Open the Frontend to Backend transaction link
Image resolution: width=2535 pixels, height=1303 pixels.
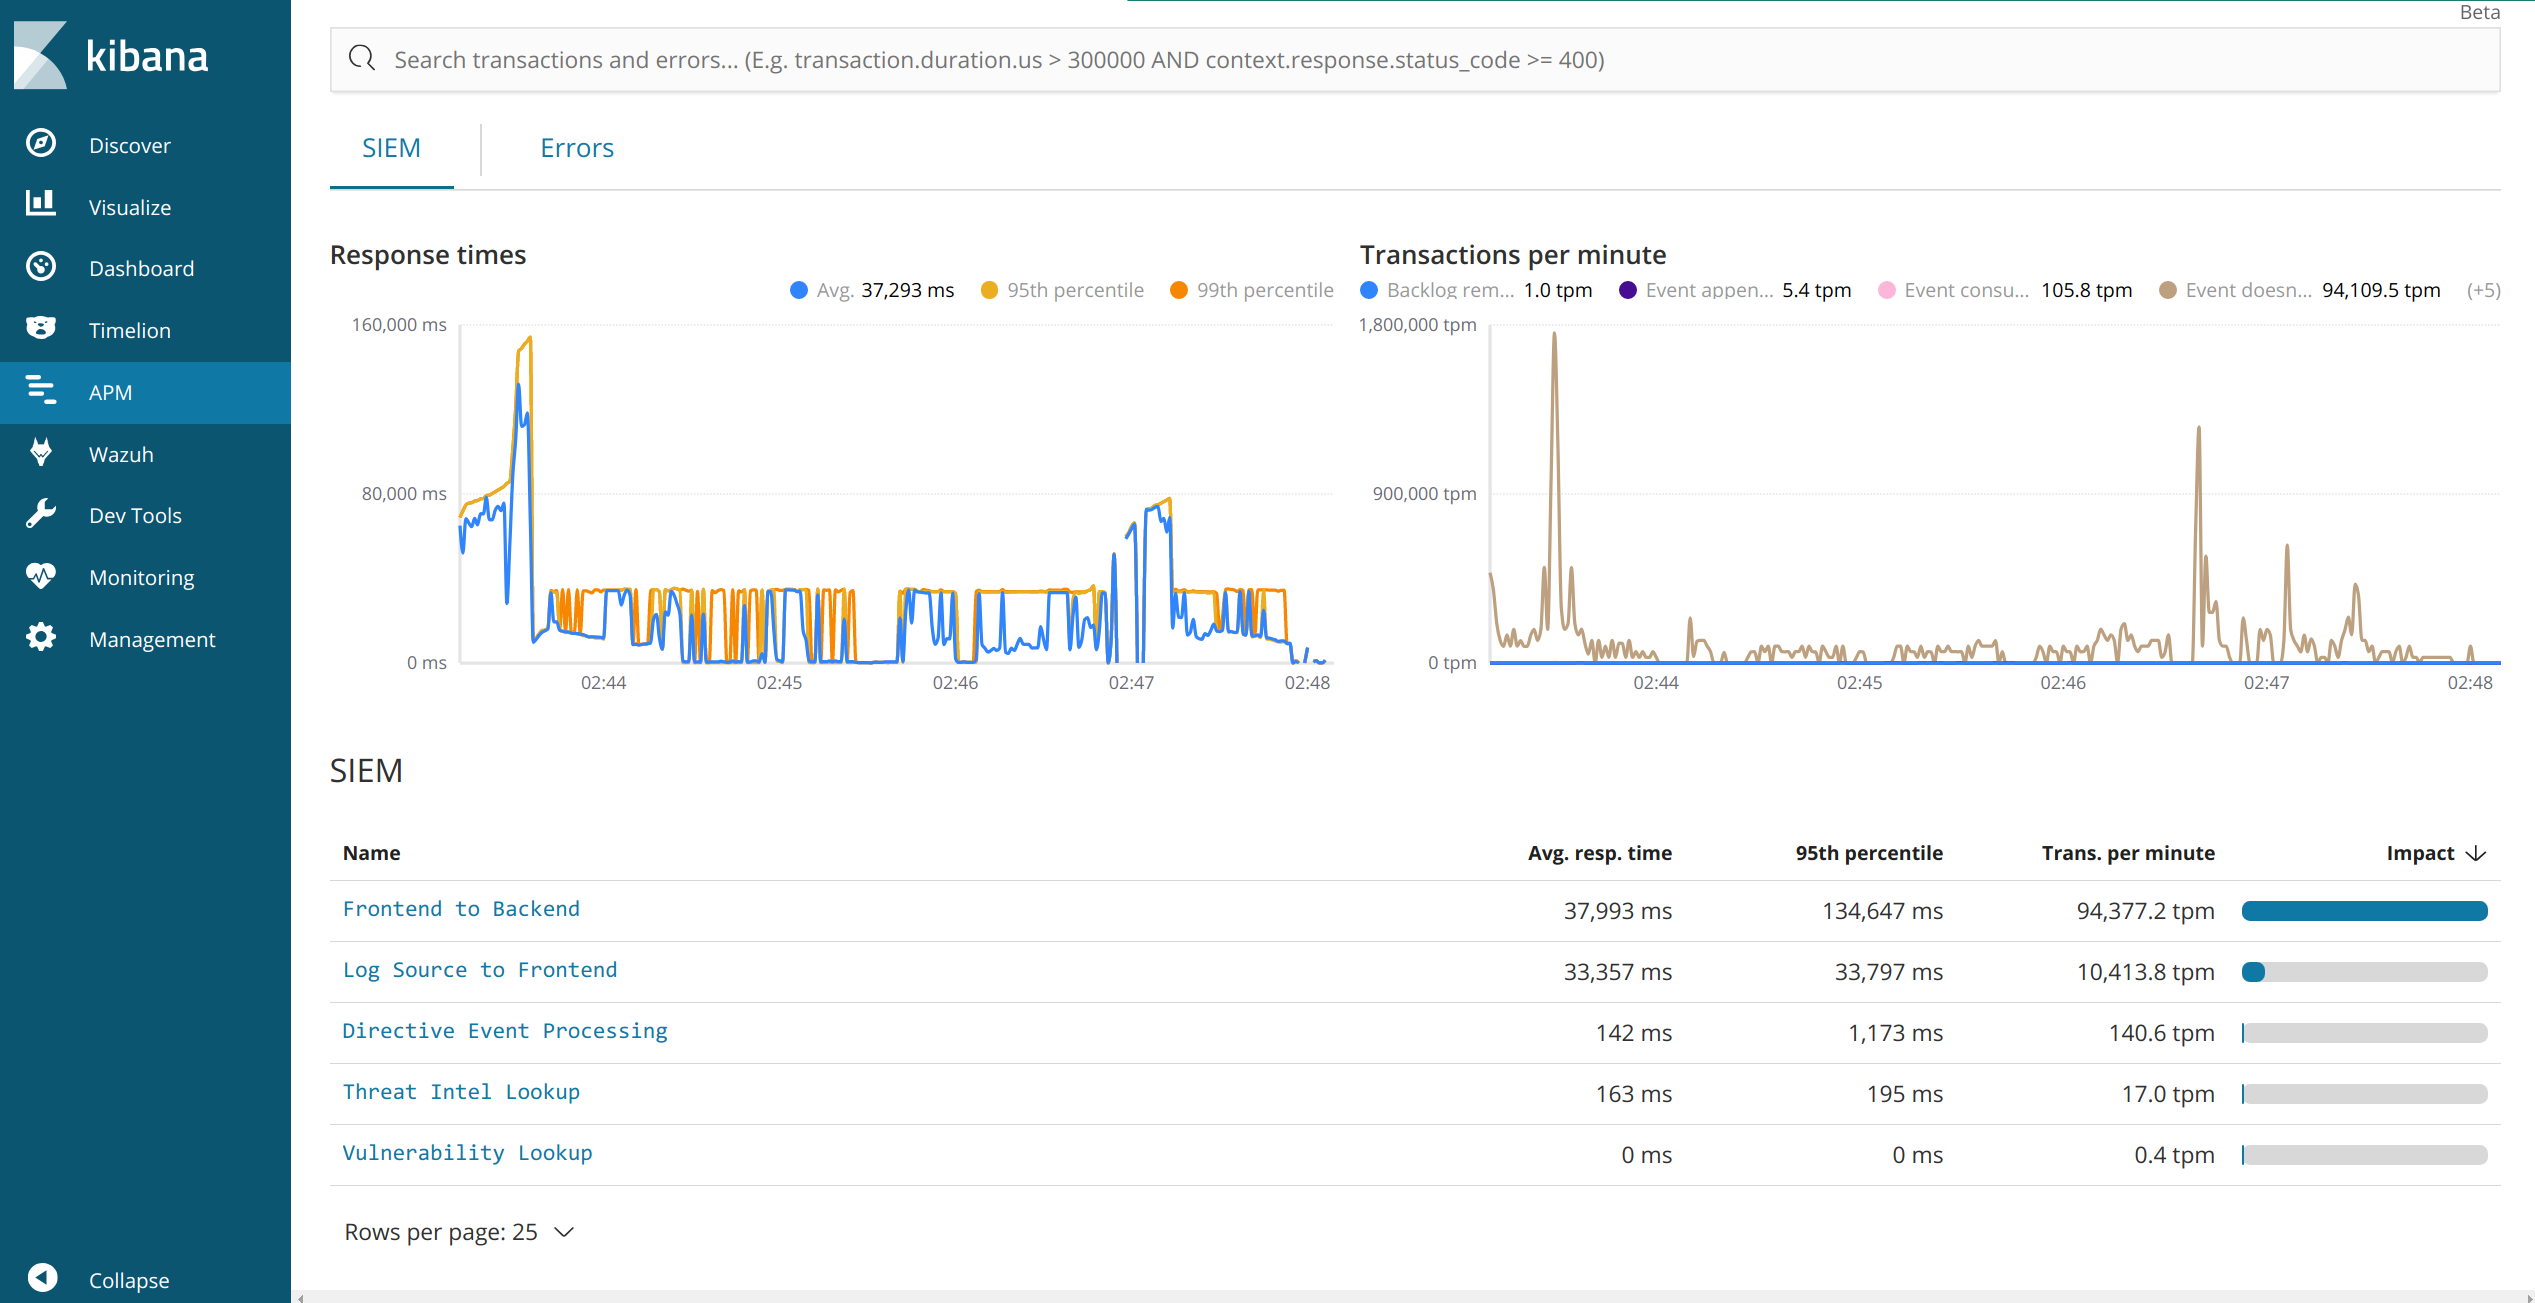[461, 909]
